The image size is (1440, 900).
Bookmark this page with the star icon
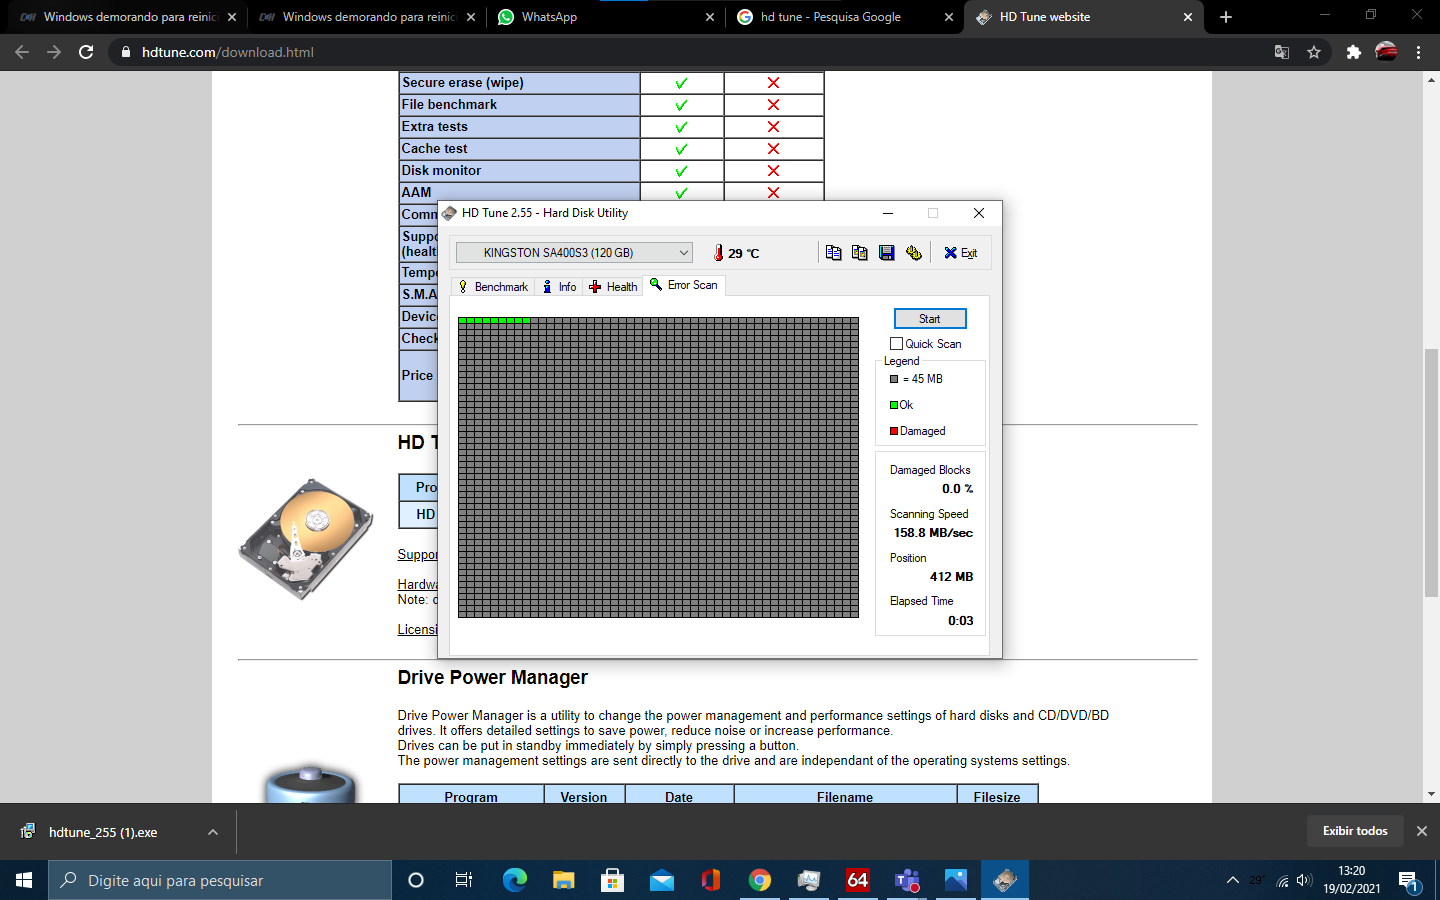click(1314, 52)
